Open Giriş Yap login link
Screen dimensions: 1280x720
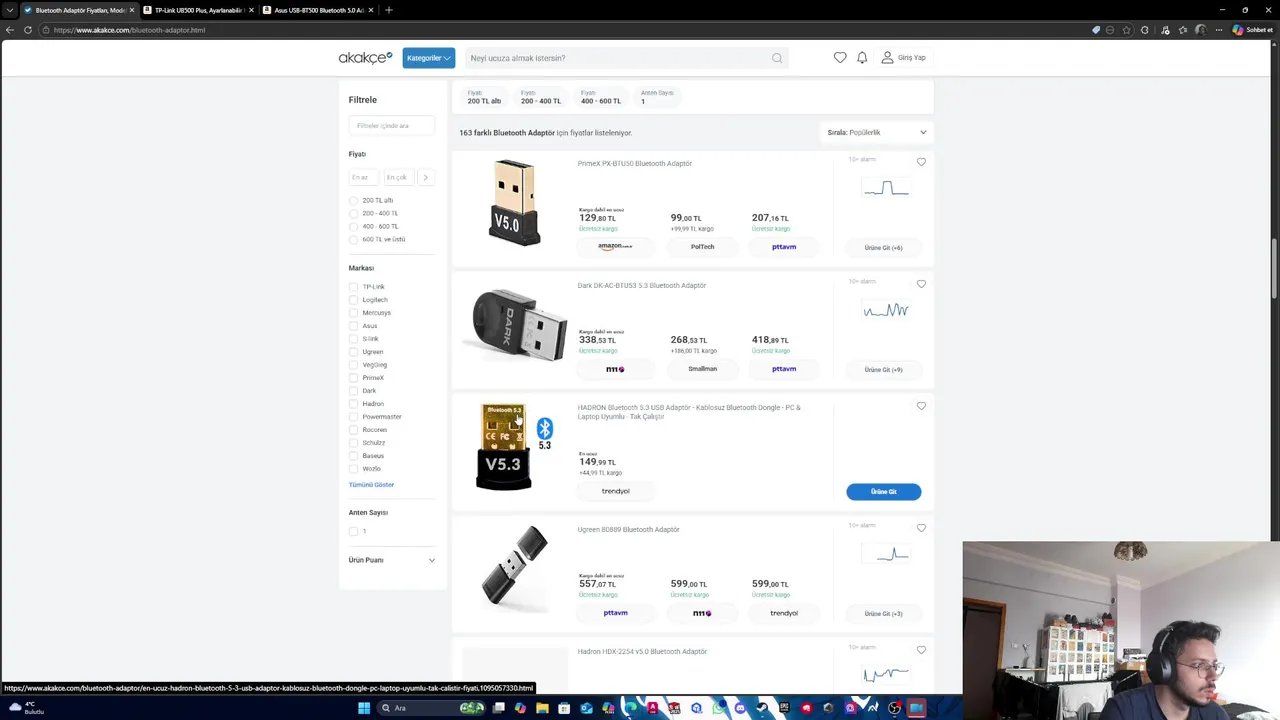point(903,58)
